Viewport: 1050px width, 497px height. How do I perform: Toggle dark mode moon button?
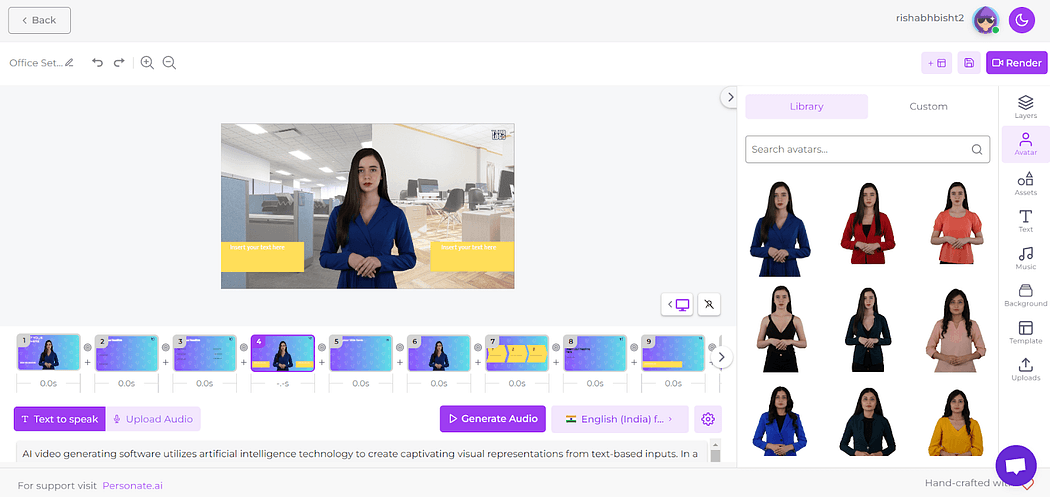[x=1021, y=20]
